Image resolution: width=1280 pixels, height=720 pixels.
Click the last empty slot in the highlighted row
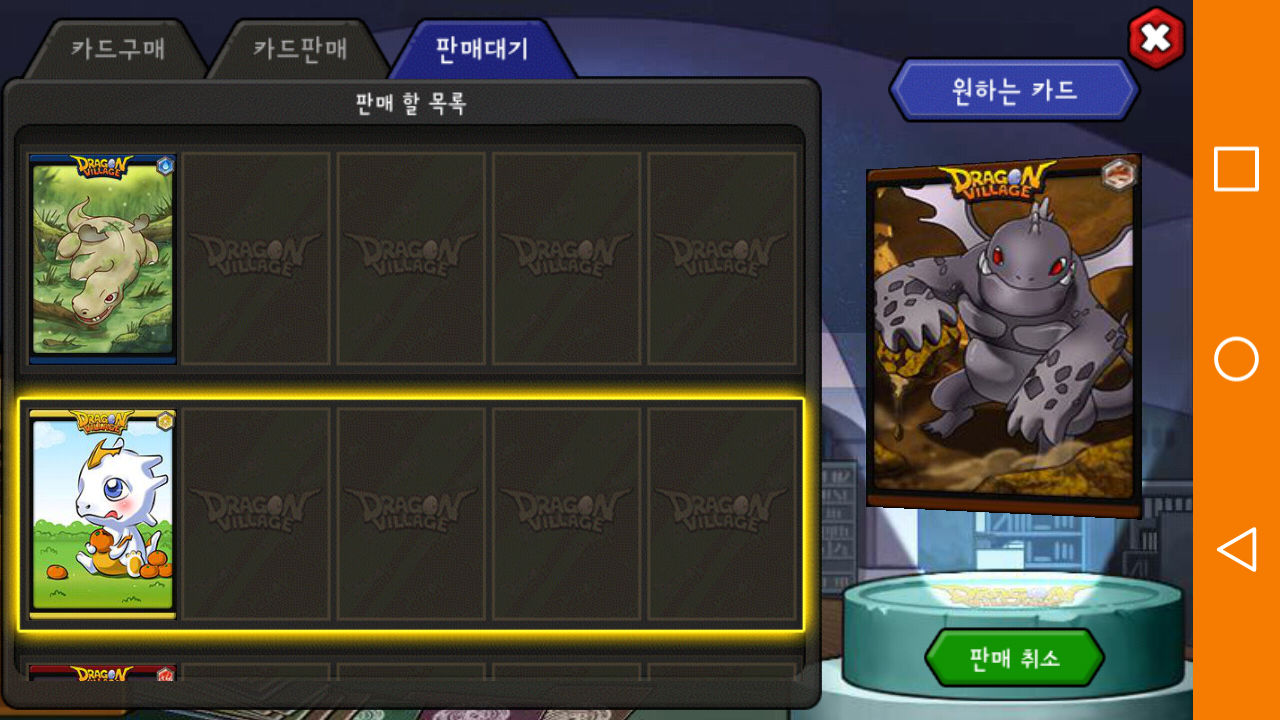pos(722,514)
